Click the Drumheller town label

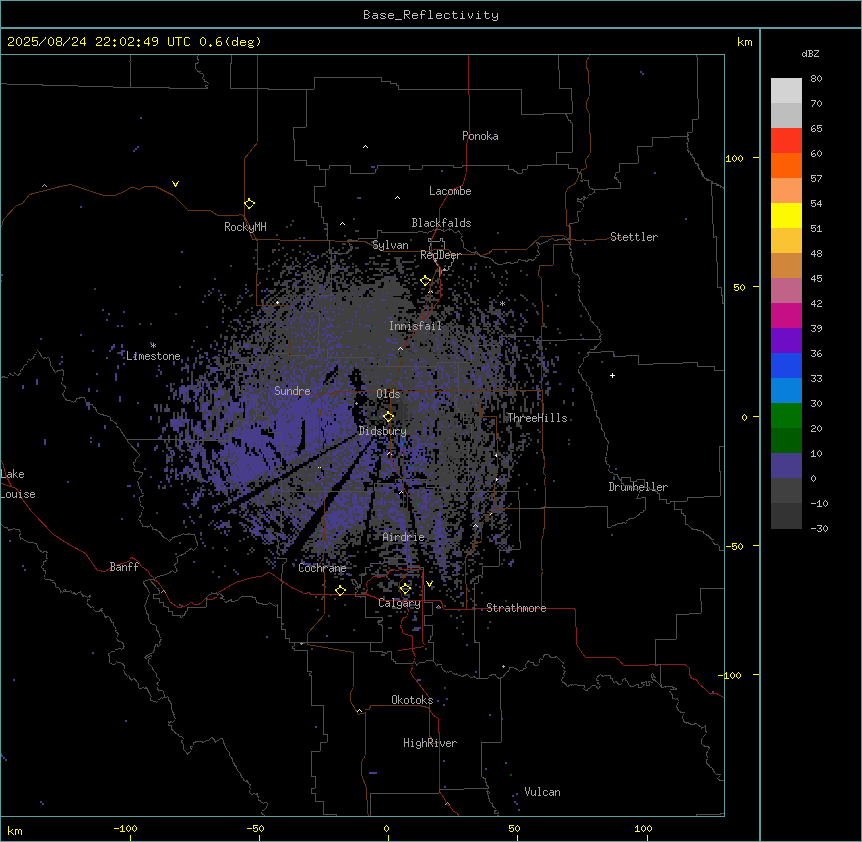tap(638, 487)
